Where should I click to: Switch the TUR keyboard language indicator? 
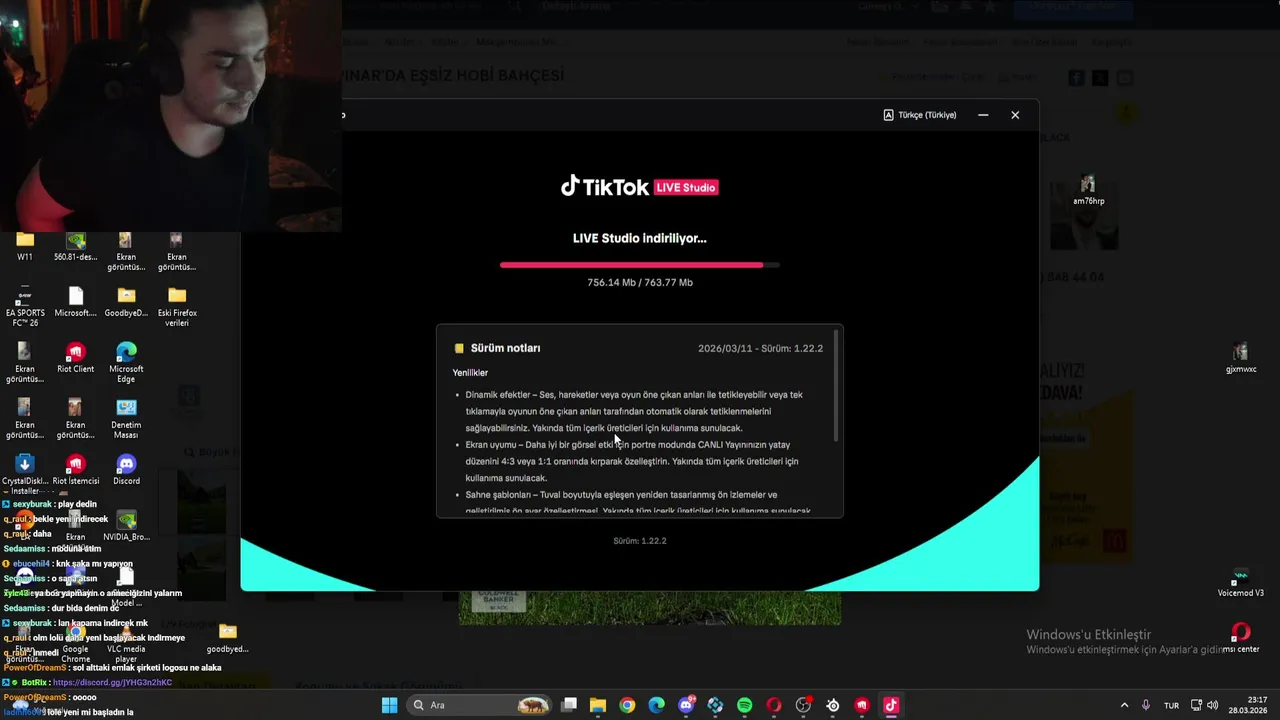pos(1171,705)
